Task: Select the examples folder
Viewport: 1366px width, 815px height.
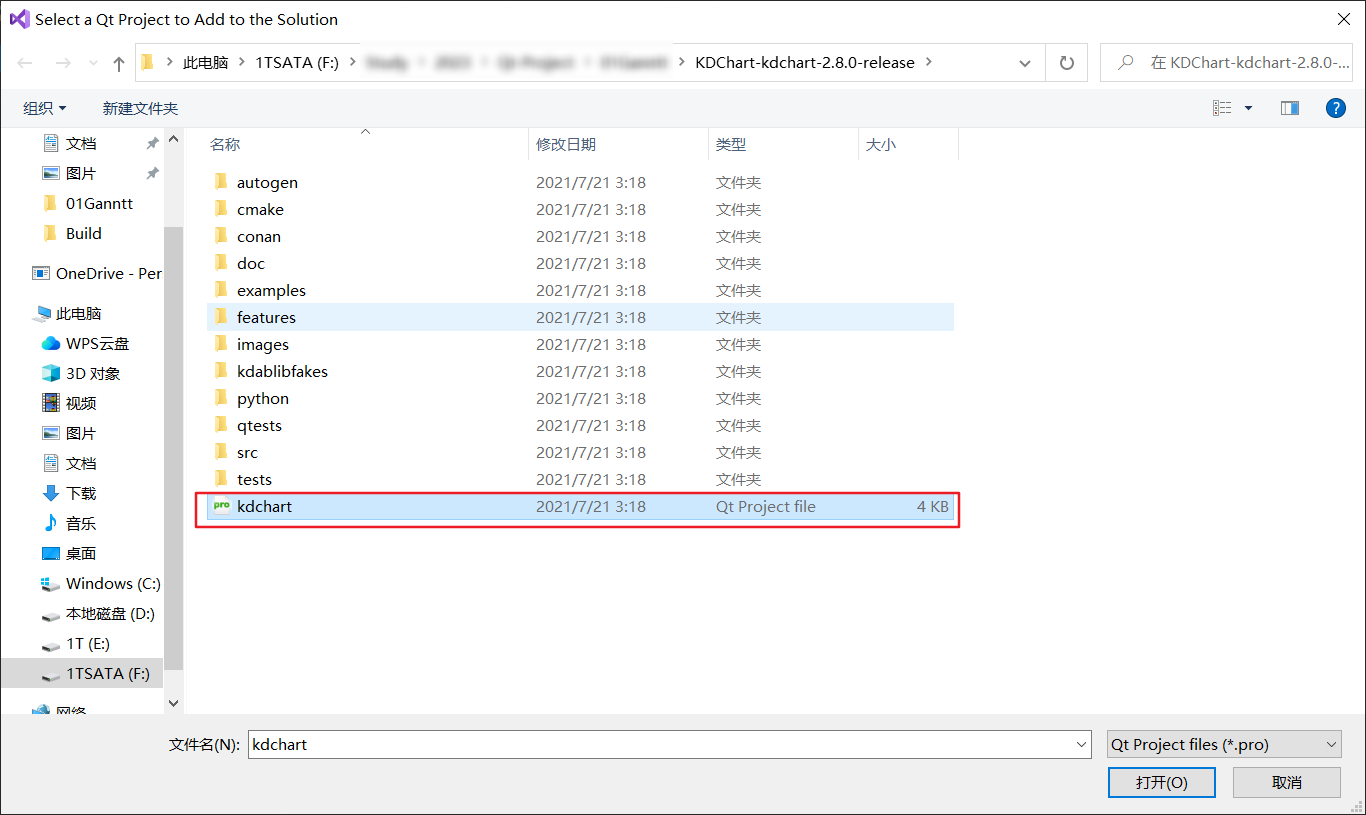Action: tap(580, 290)
